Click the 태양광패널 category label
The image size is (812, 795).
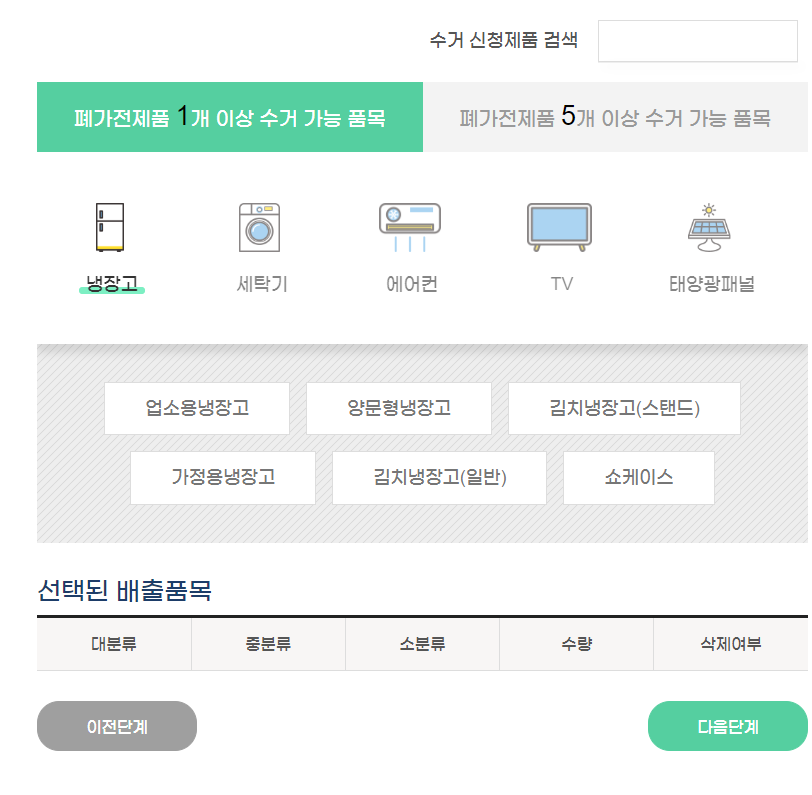point(712,284)
